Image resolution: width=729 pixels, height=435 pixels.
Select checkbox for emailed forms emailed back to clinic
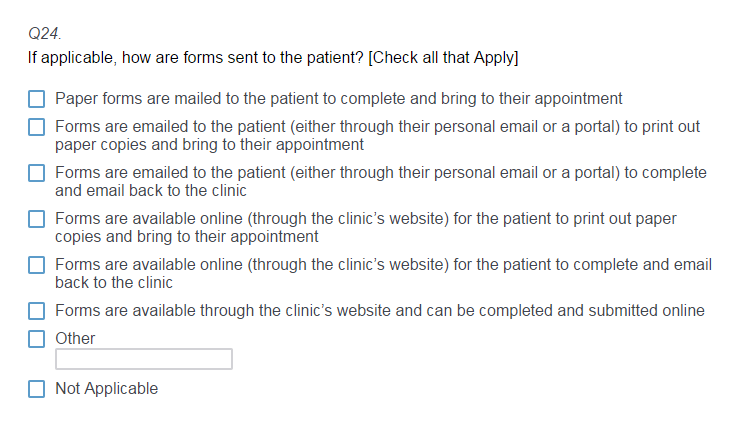[36, 173]
